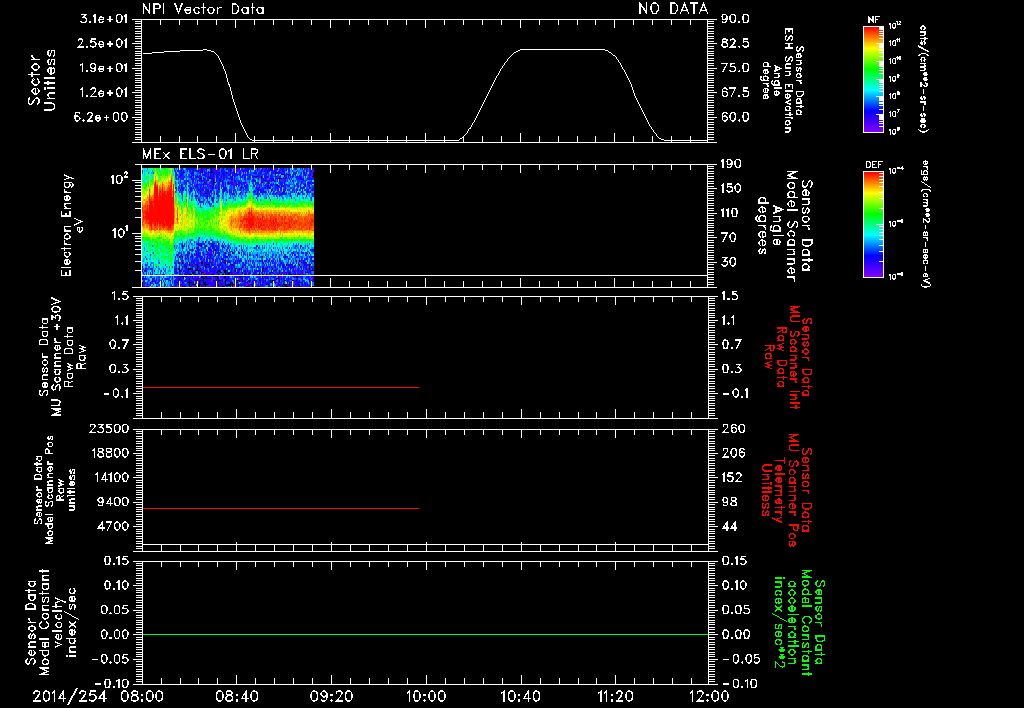Click the green Model Constant acceleration title
1024x708 pixels.
click(x=799, y=622)
